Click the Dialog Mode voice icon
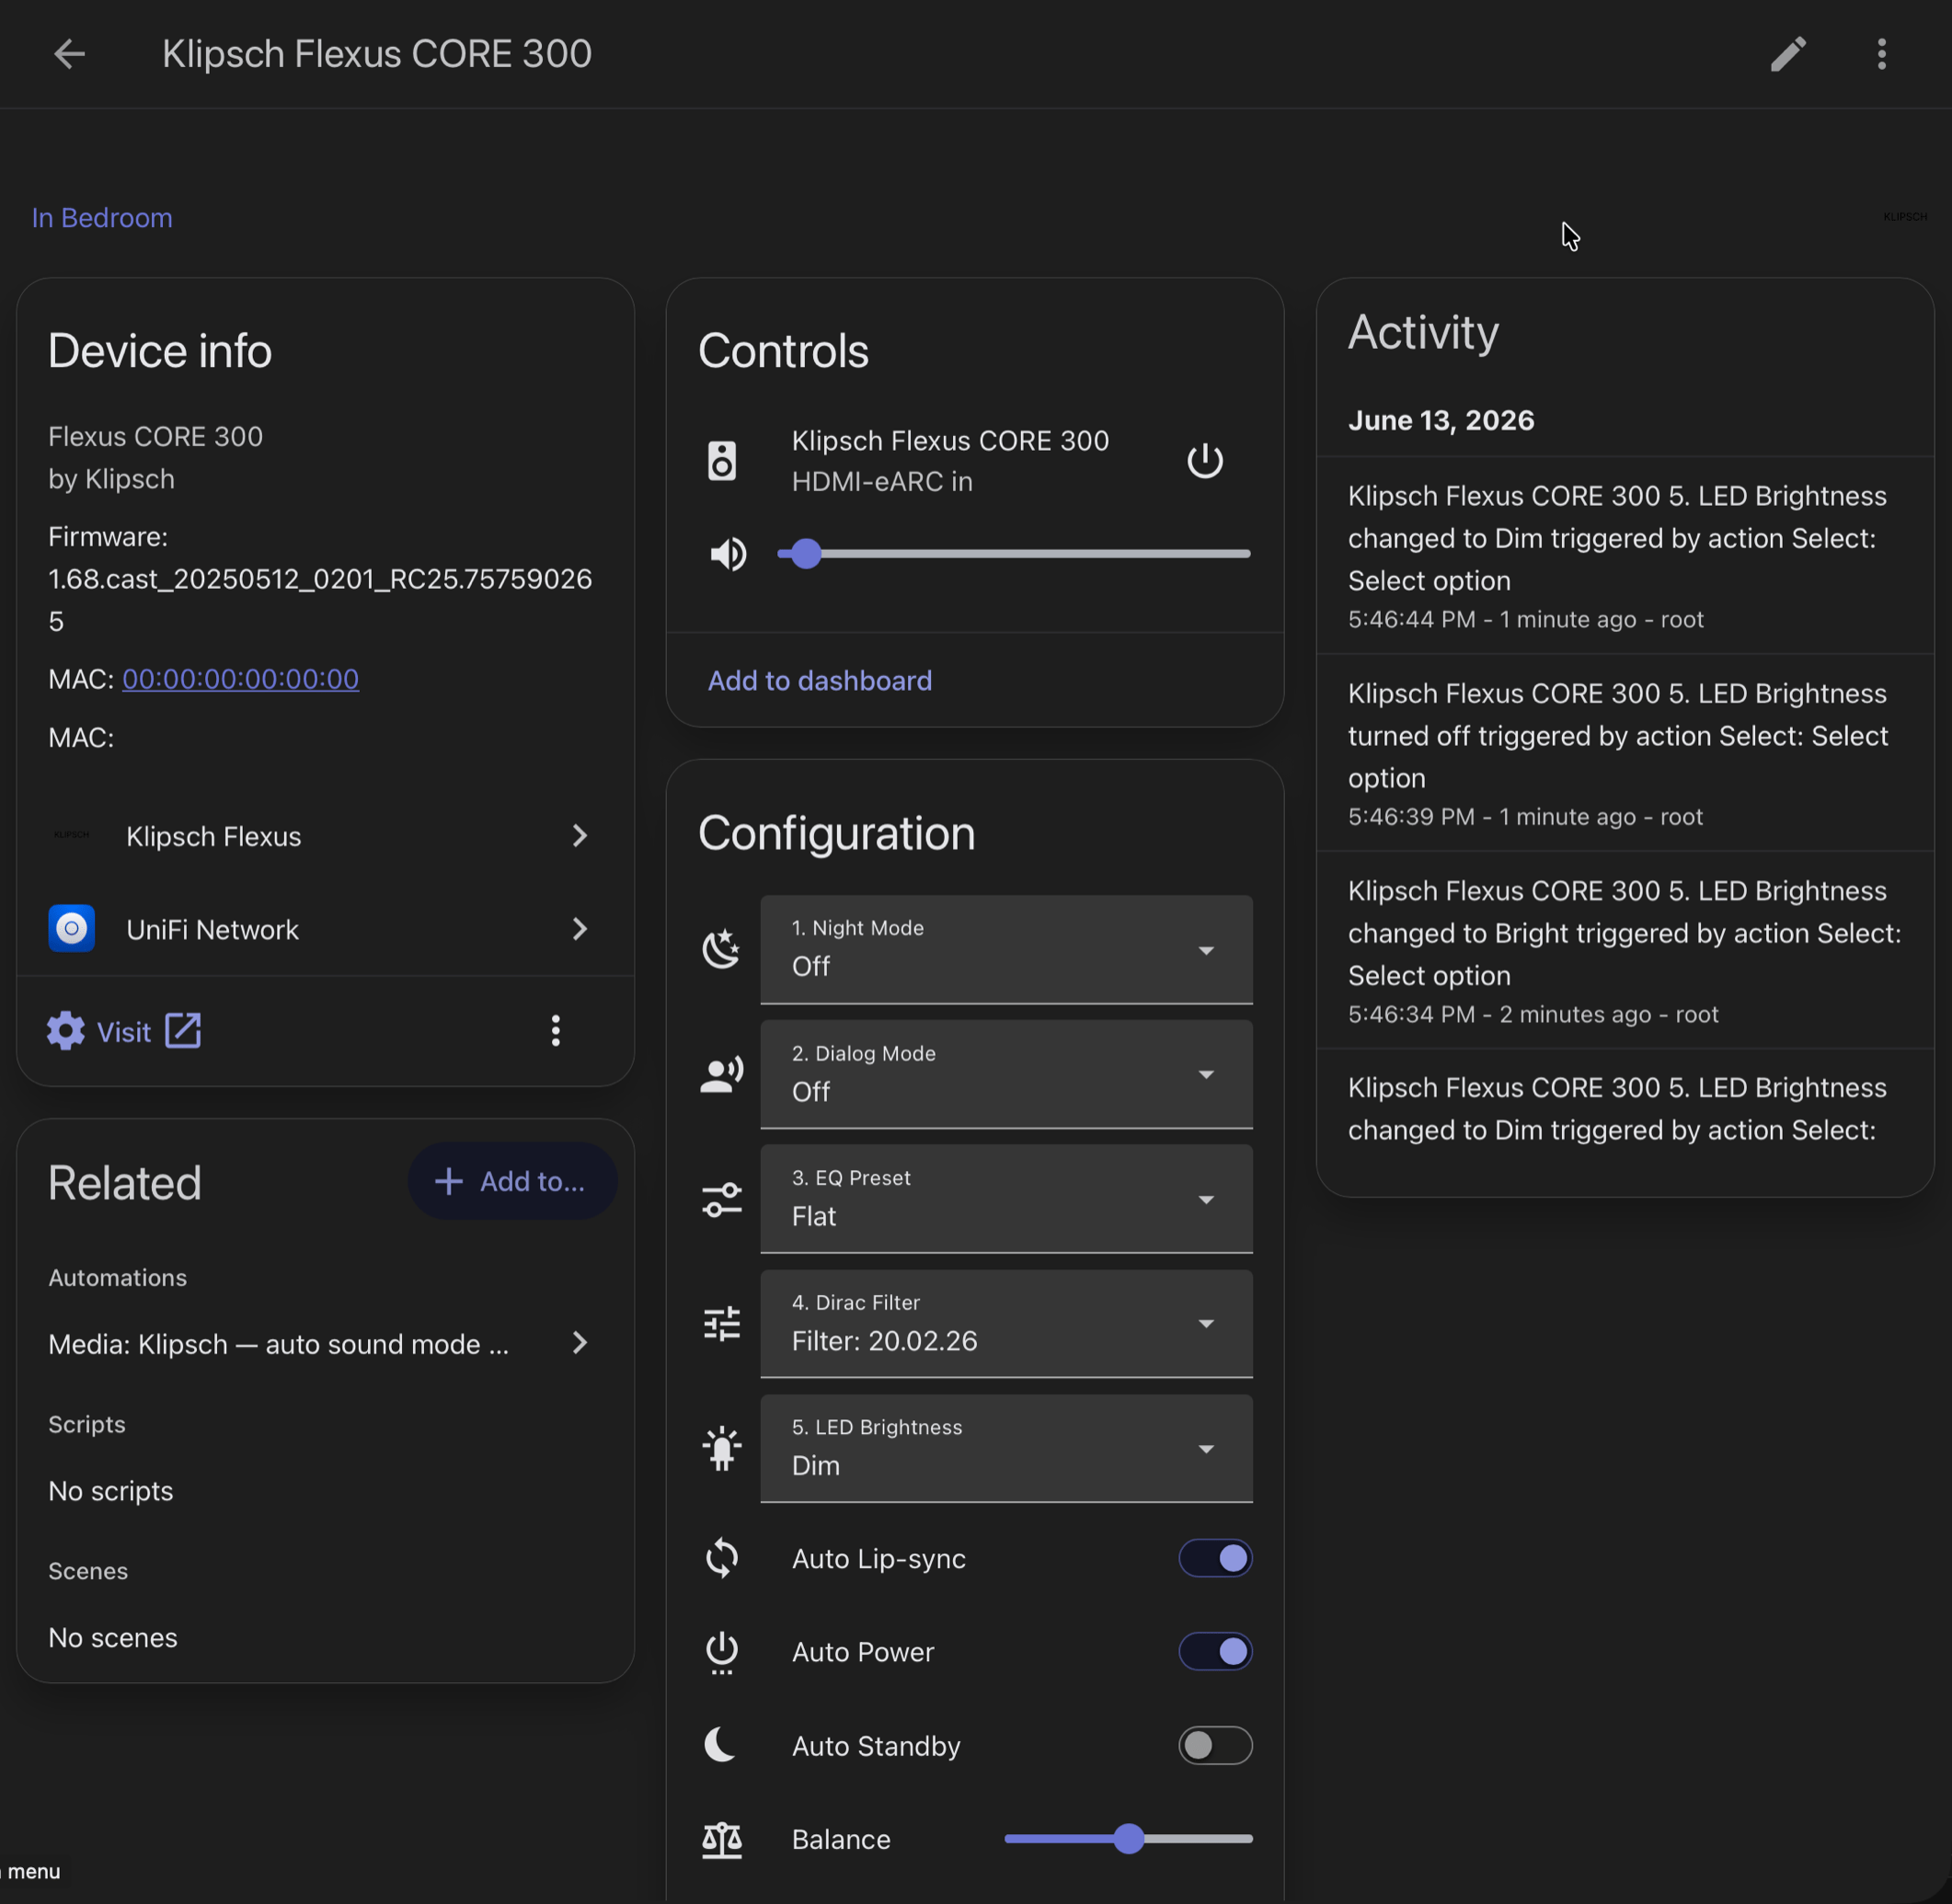 tap(721, 1074)
